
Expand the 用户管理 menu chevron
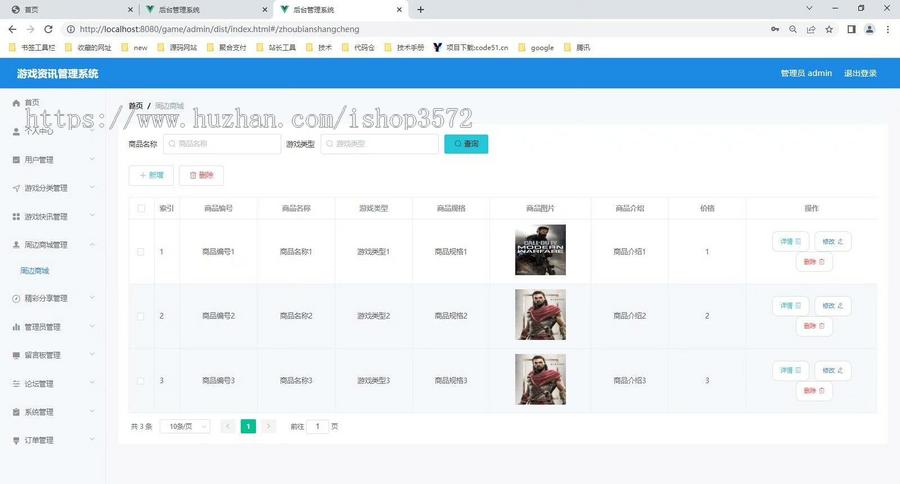(x=92, y=160)
